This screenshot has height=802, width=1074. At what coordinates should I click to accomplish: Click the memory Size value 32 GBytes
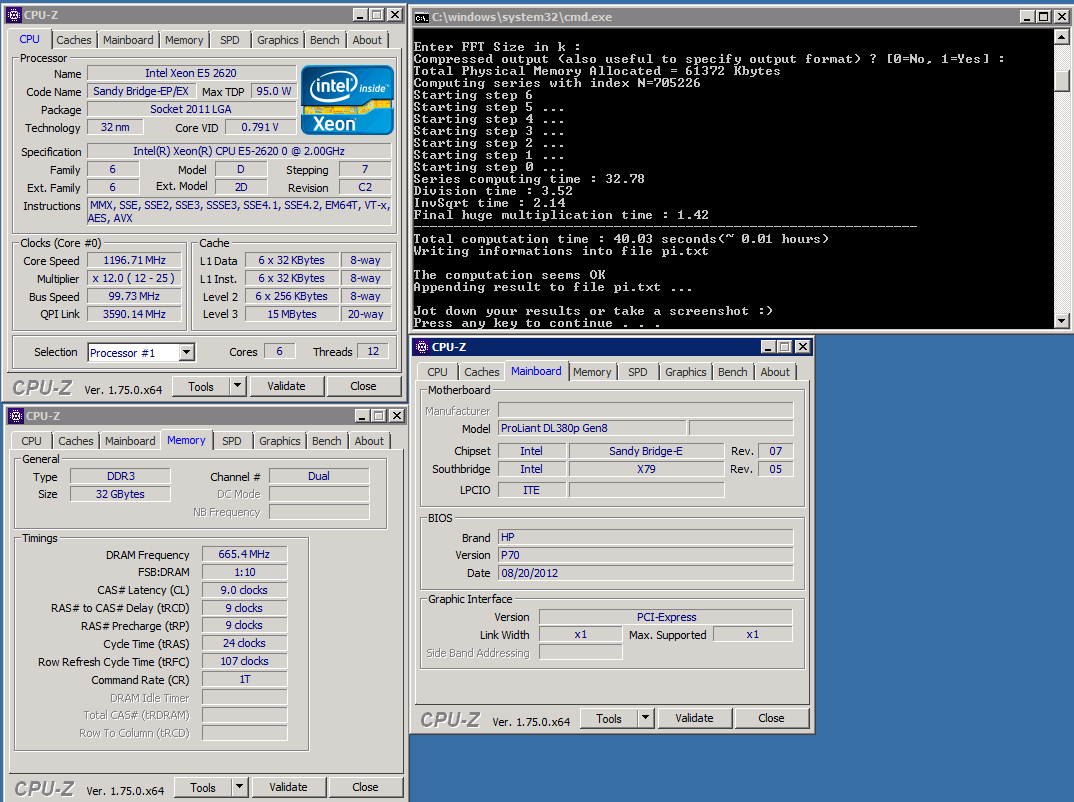(x=121, y=494)
